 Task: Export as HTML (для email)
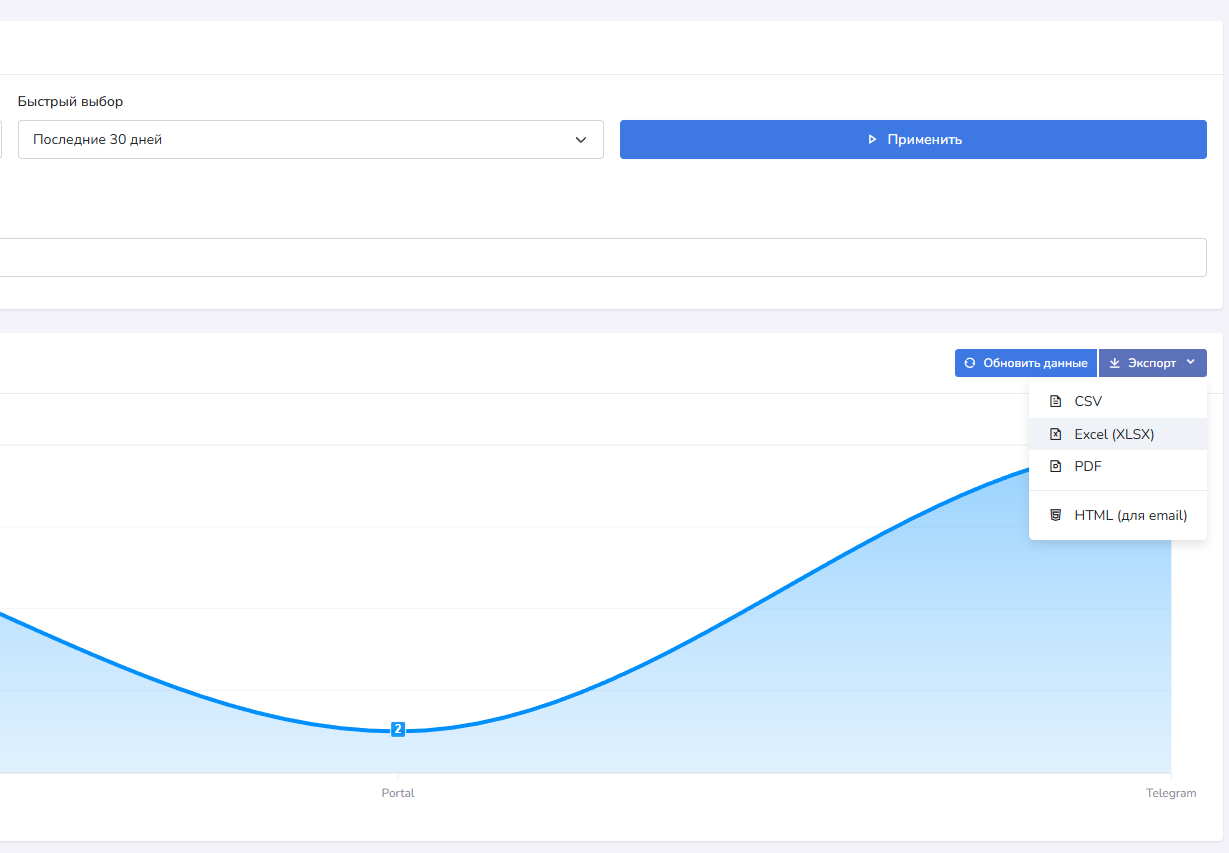(x=1130, y=516)
